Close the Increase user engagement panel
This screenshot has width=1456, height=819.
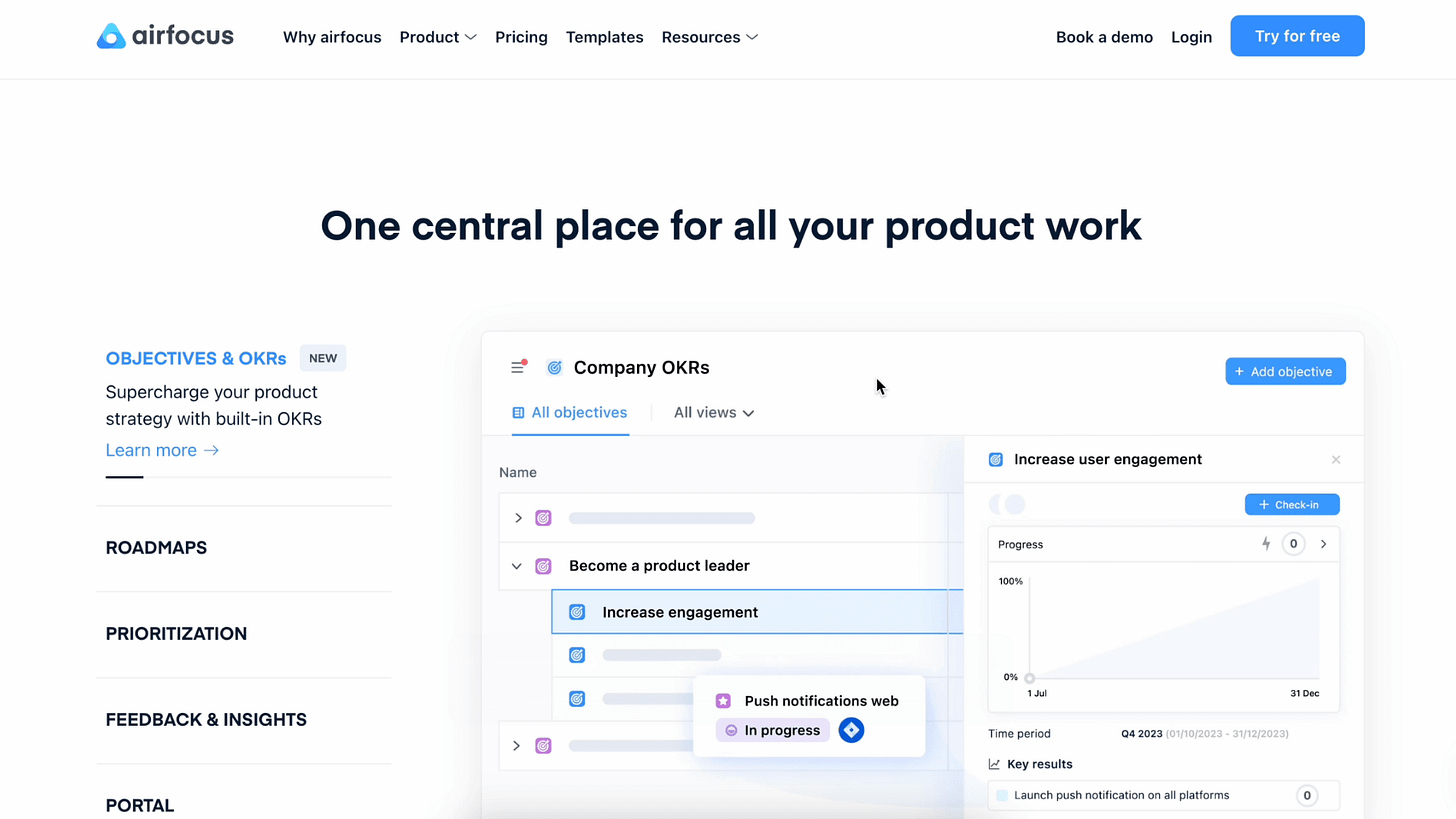coord(1335,460)
